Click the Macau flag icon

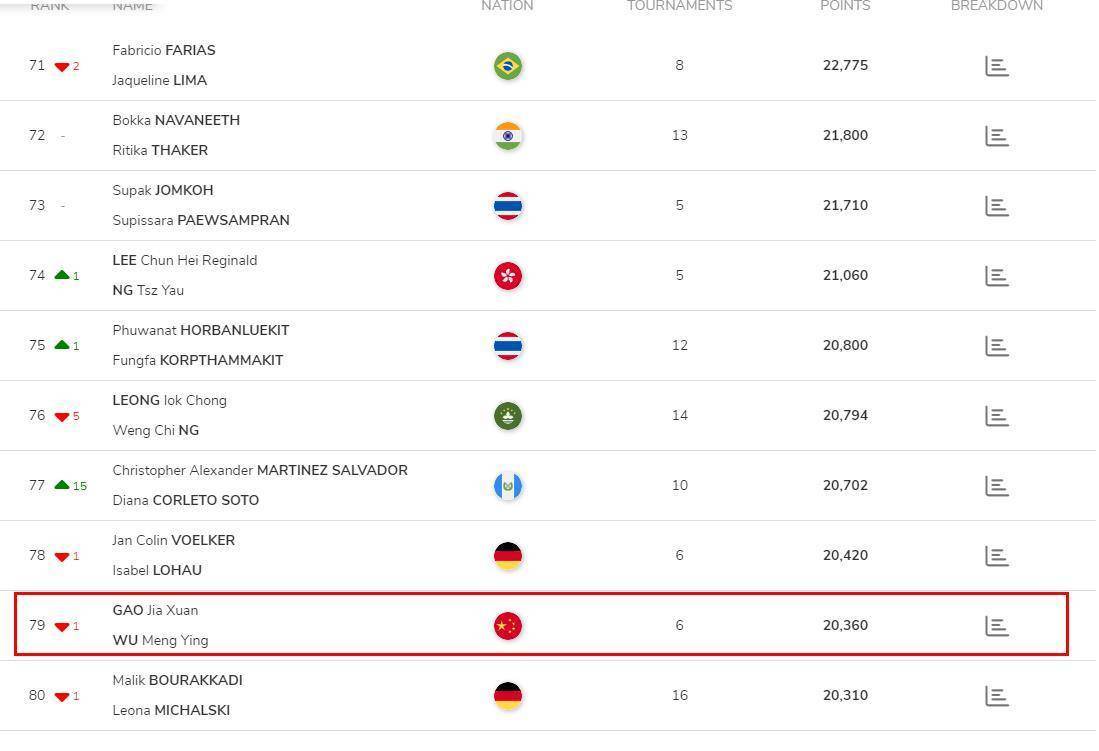coord(507,416)
